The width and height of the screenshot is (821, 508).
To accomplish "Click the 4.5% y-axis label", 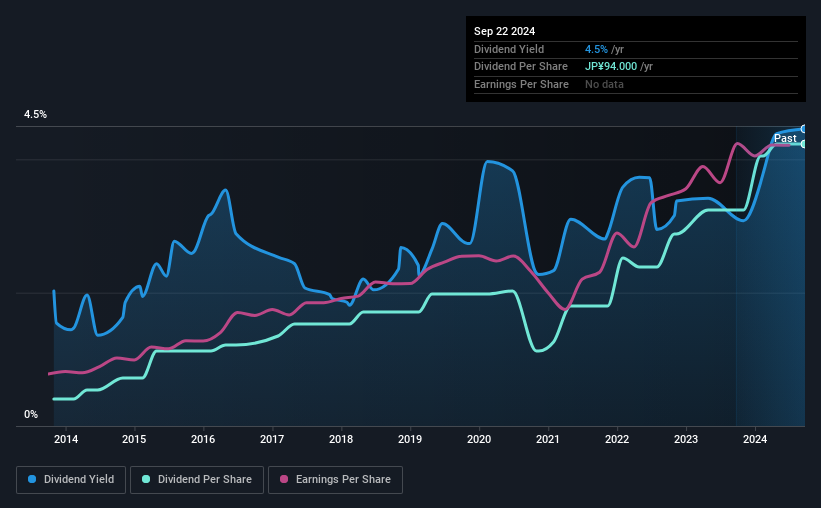I will coord(36,114).
